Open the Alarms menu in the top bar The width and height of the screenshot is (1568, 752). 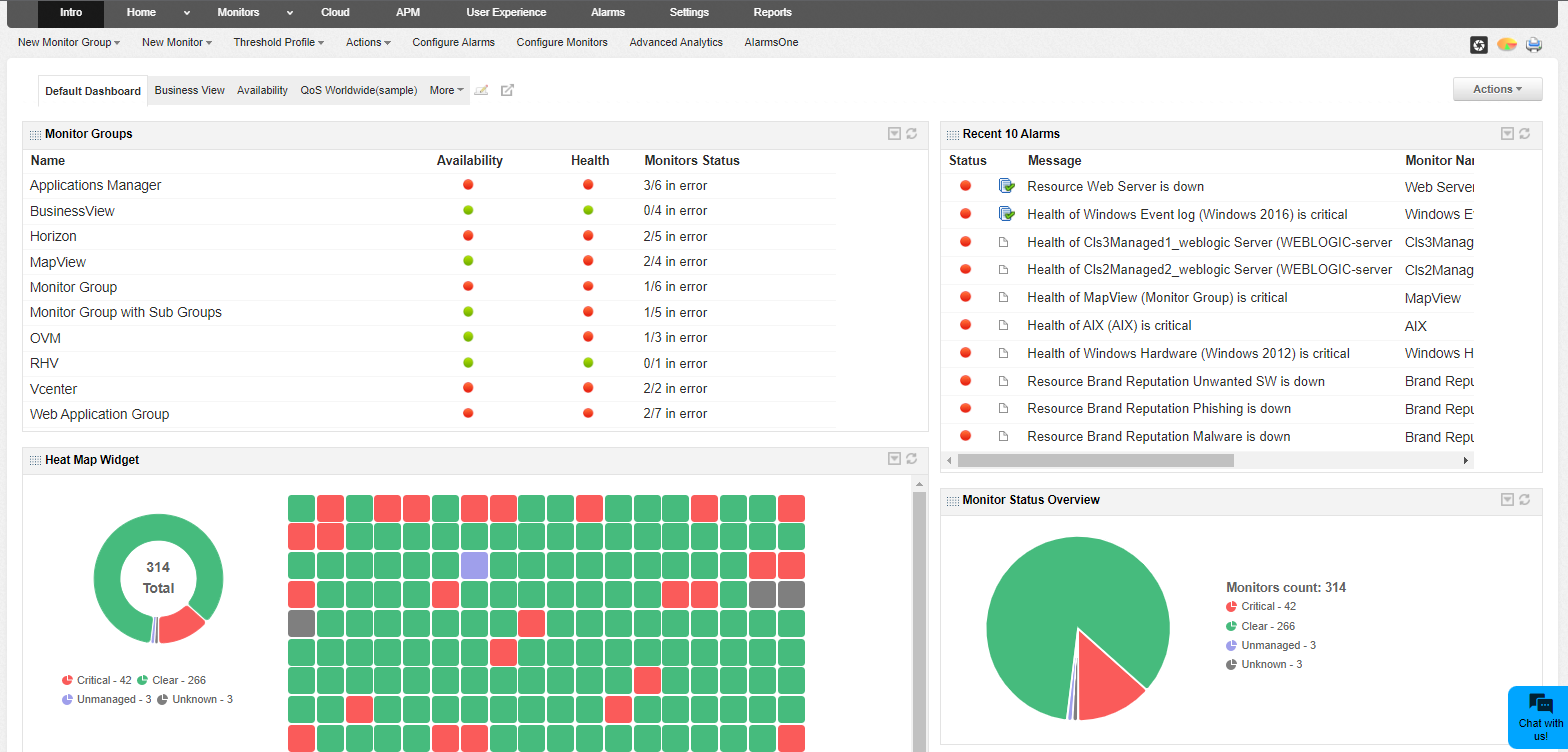tap(607, 13)
